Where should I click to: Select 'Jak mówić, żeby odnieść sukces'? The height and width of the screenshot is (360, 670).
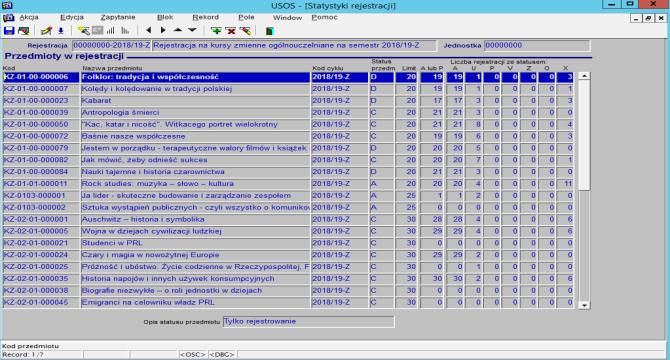(195, 160)
